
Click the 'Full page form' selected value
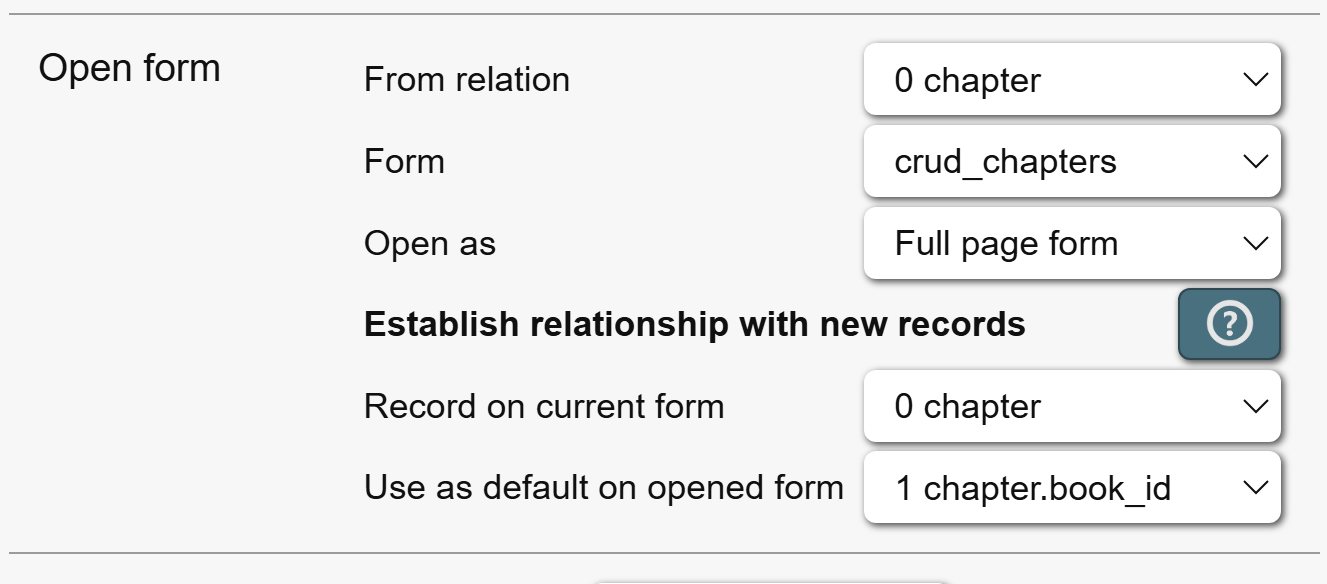(1006, 244)
